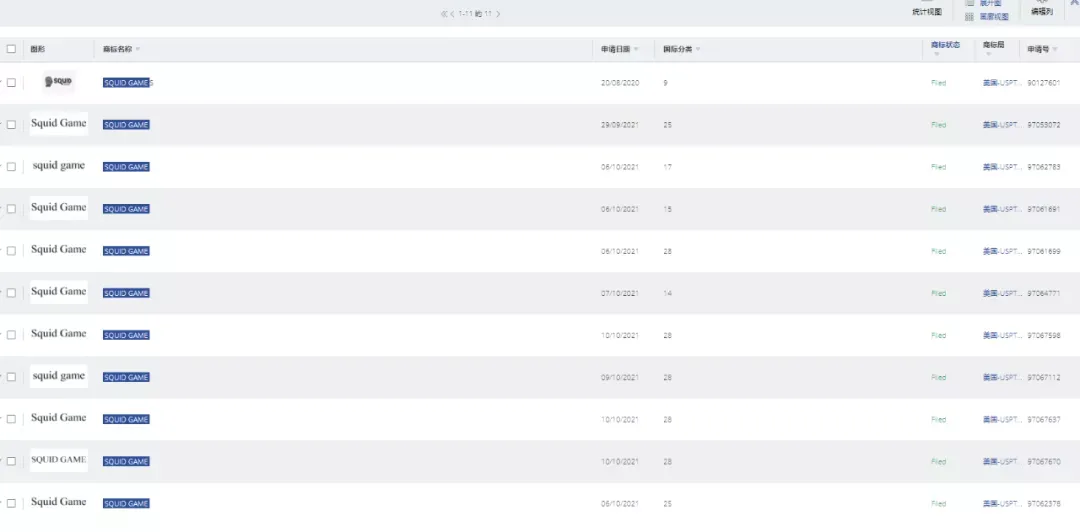The height and width of the screenshot is (532, 1080).
Task: Click the grid icon beside 图層视图
Action: (969, 17)
